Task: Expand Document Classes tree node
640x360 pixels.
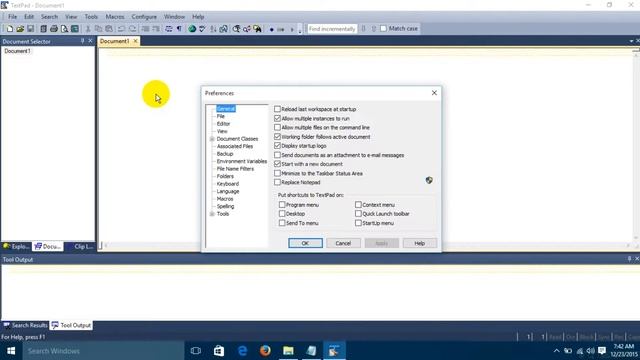Action: coord(212,139)
